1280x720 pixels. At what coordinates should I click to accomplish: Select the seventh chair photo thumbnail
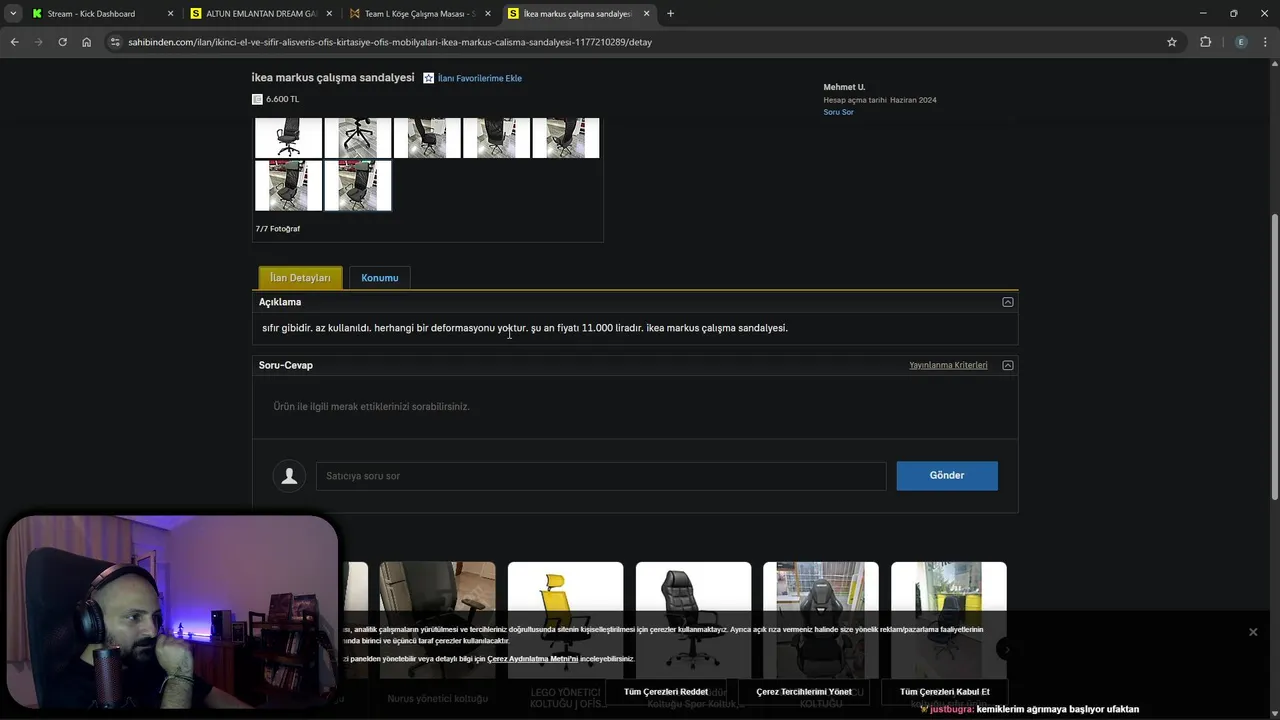pos(358,185)
